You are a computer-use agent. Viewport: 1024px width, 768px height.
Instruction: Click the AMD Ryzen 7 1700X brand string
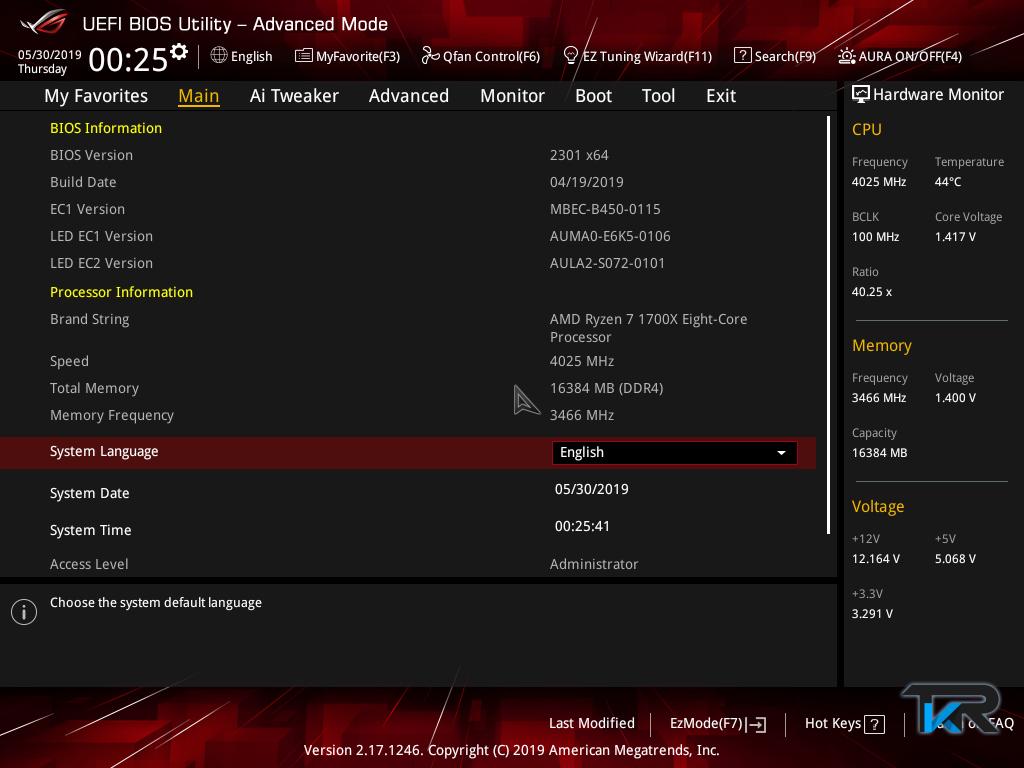click(x=648, y=328)
